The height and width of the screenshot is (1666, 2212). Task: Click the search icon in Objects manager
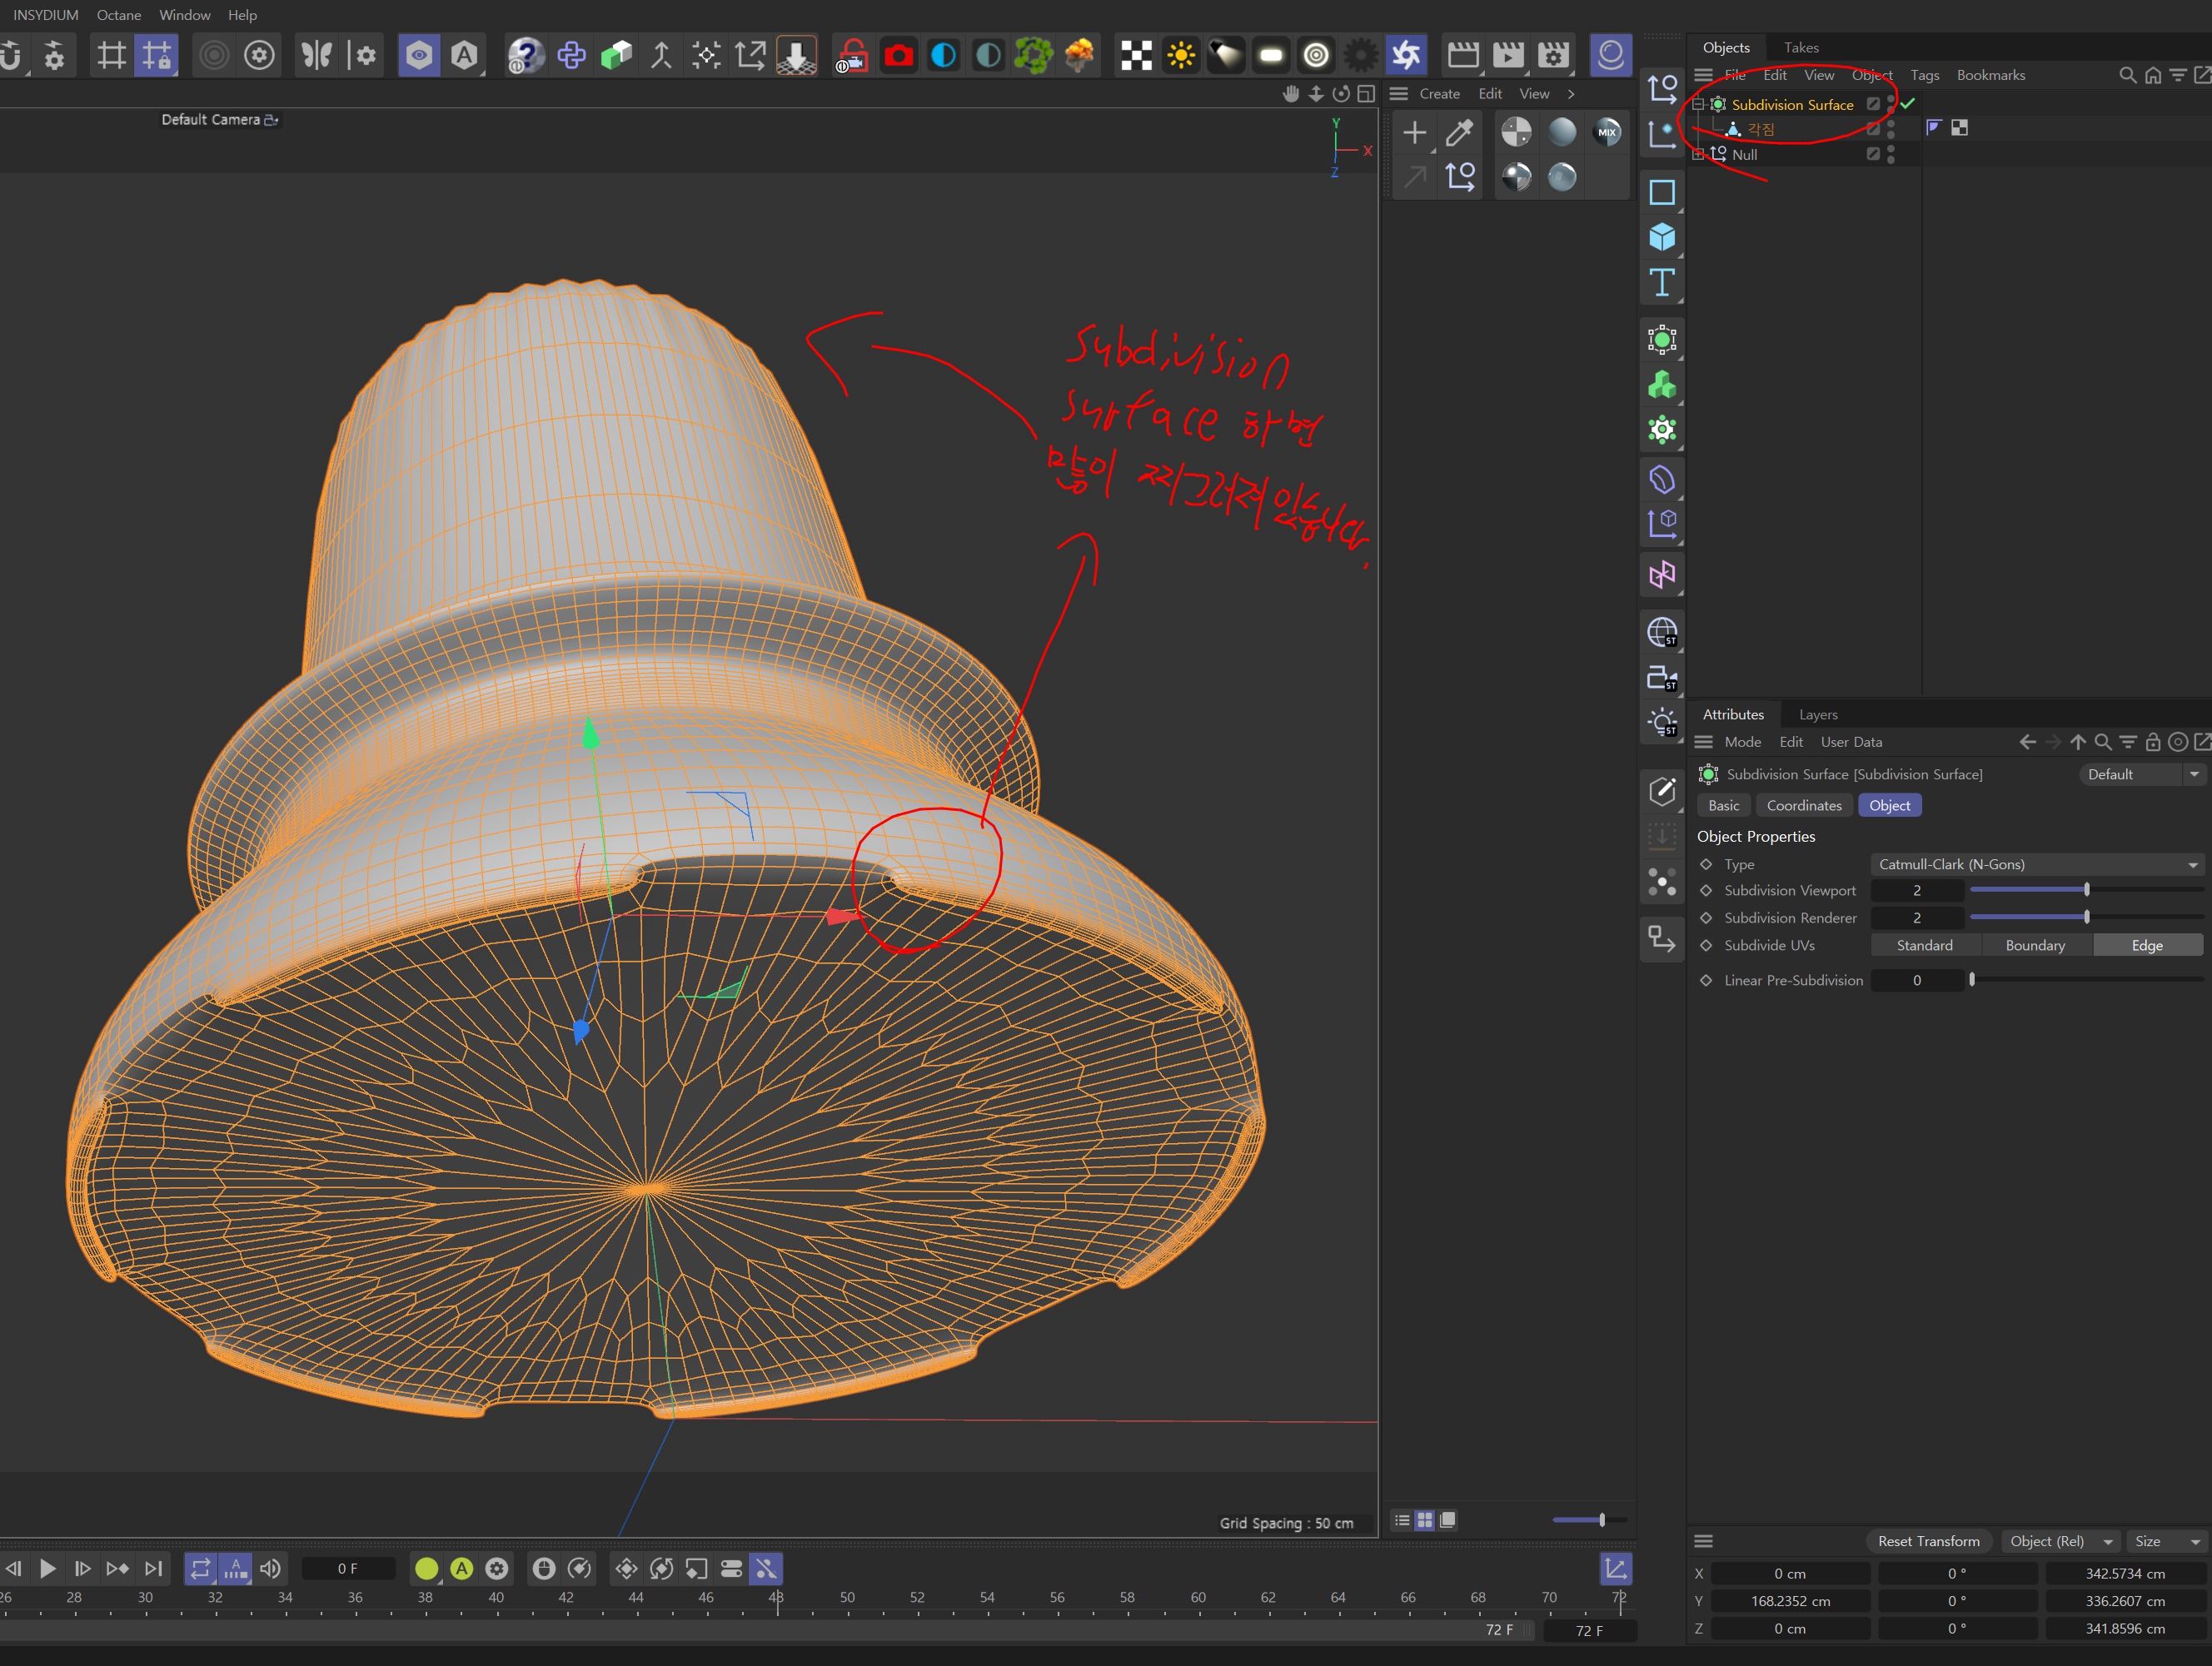pyautogui.click(x=2127, y=75)
